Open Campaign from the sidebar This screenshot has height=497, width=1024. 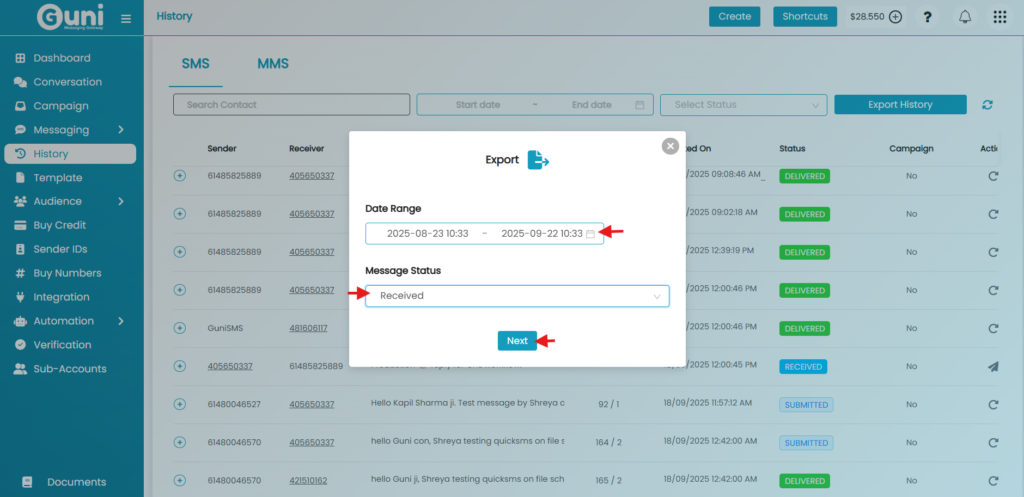pyautogui.click(x=60, y=106)
